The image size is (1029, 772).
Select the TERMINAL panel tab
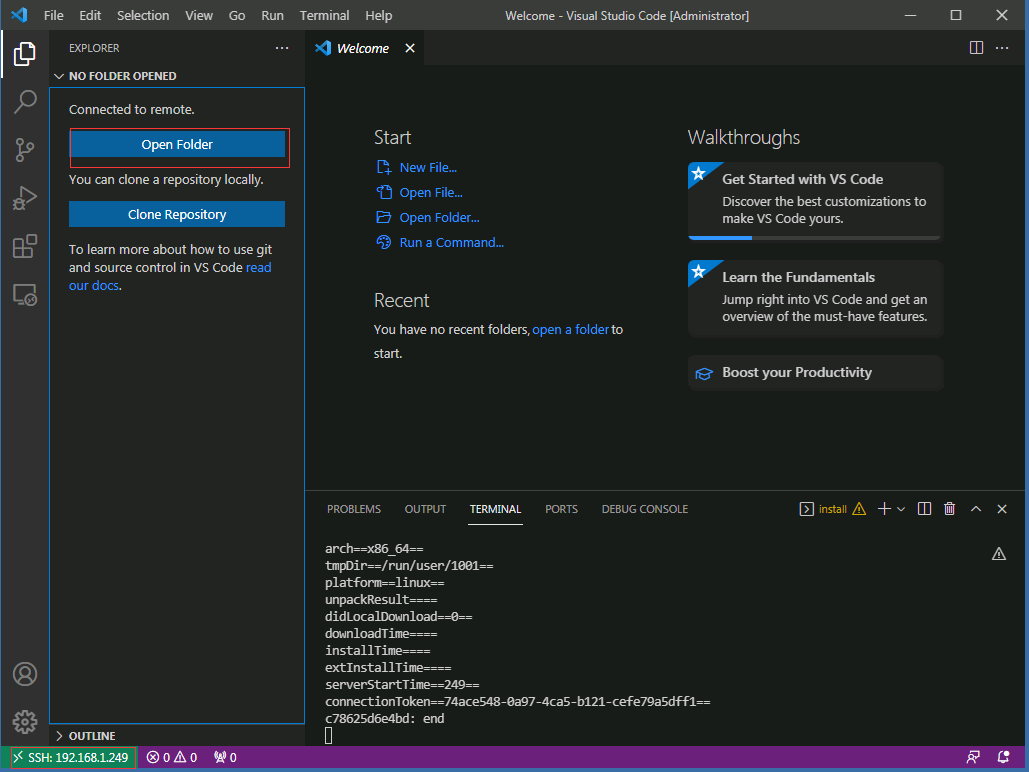(495, 509)
